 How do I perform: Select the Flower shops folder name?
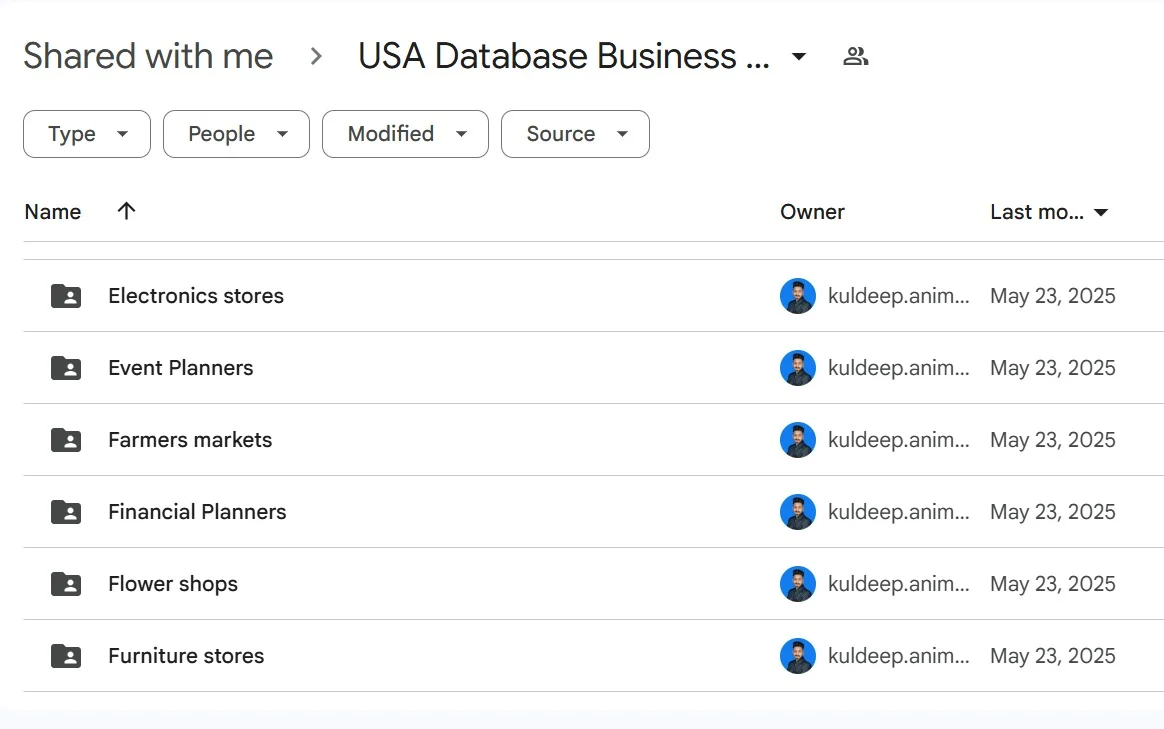point(173,584)
